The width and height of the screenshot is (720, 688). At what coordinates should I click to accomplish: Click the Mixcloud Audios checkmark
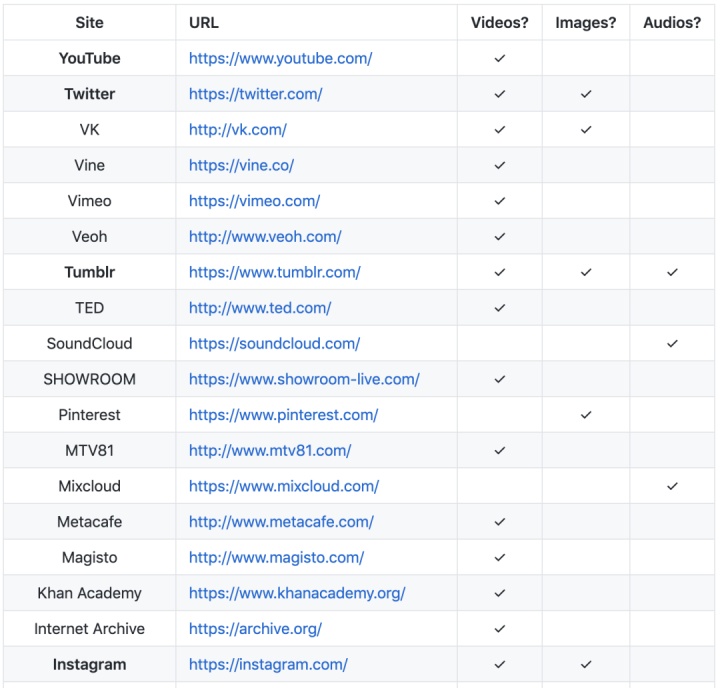coord(672,486)
